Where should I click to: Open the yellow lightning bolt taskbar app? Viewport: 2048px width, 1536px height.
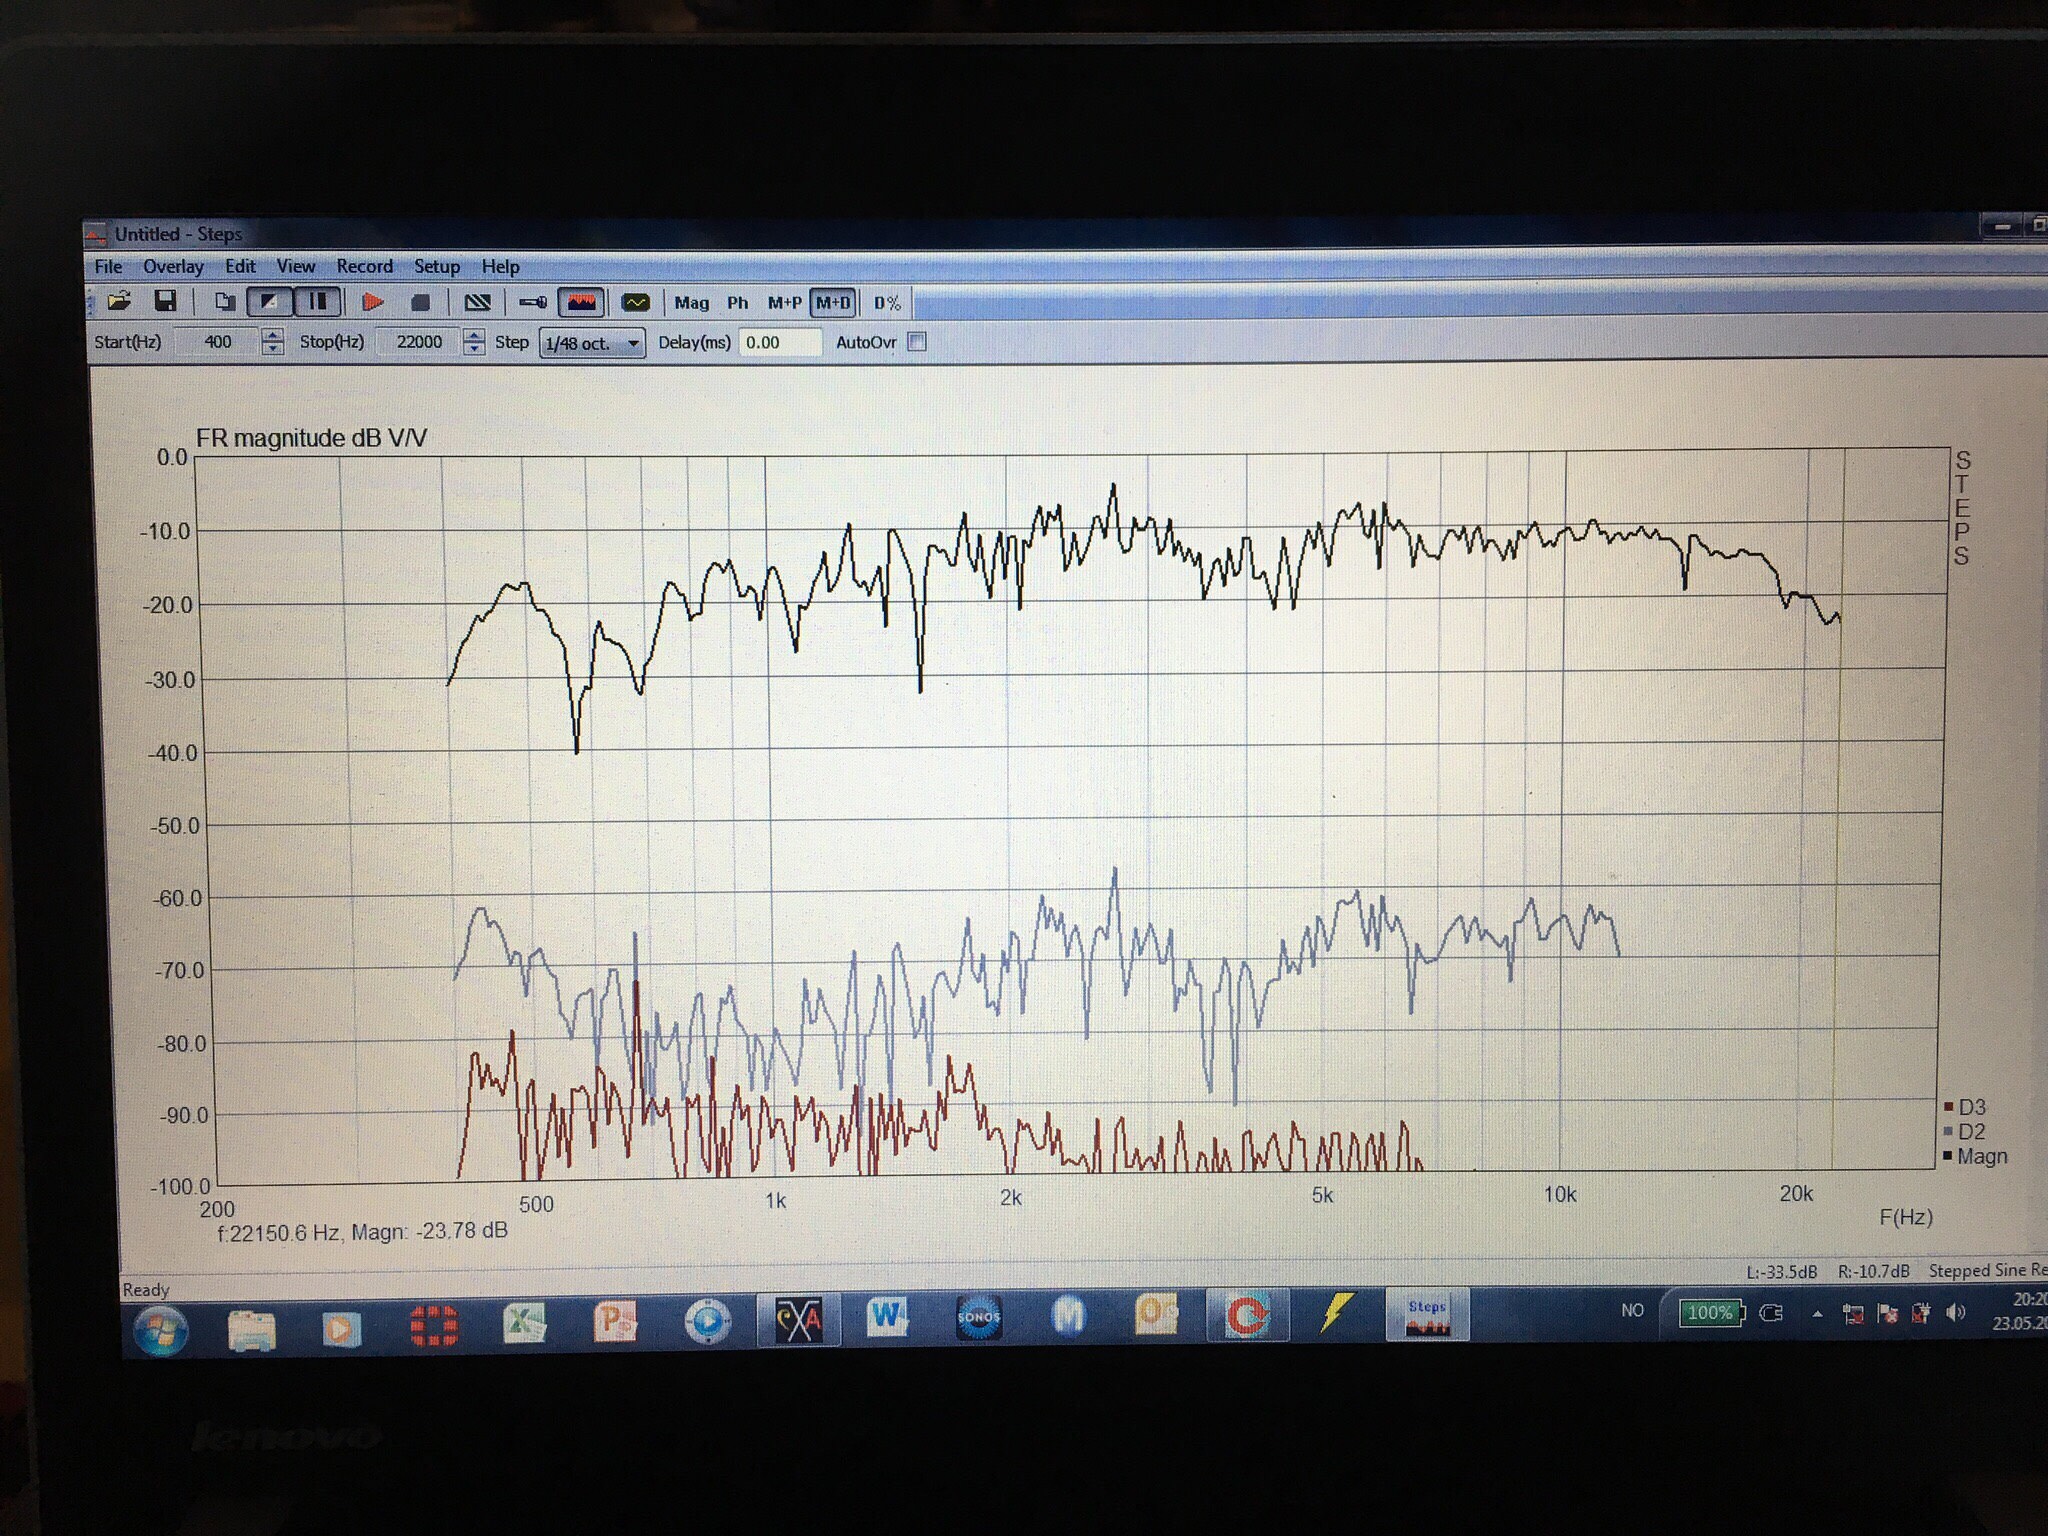click(x=1336, y=1313)
